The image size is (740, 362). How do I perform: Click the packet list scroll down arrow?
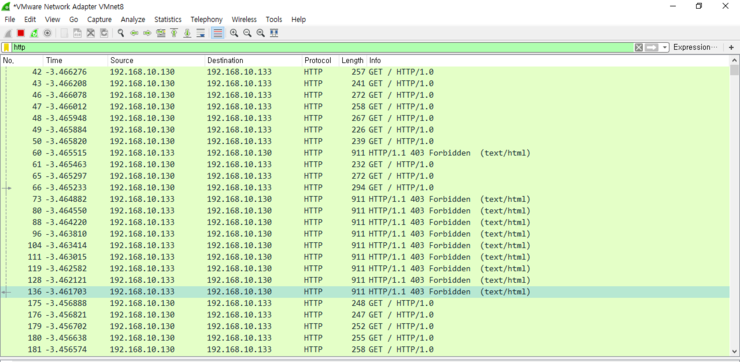734,351
